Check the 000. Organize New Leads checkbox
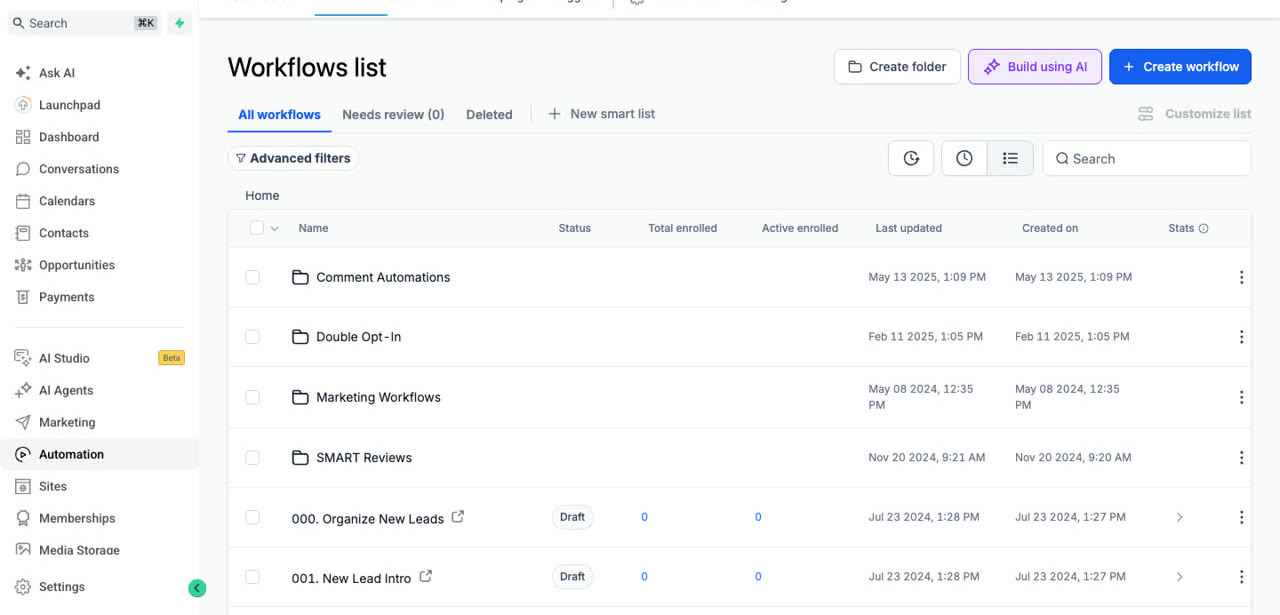 [252, 517]
